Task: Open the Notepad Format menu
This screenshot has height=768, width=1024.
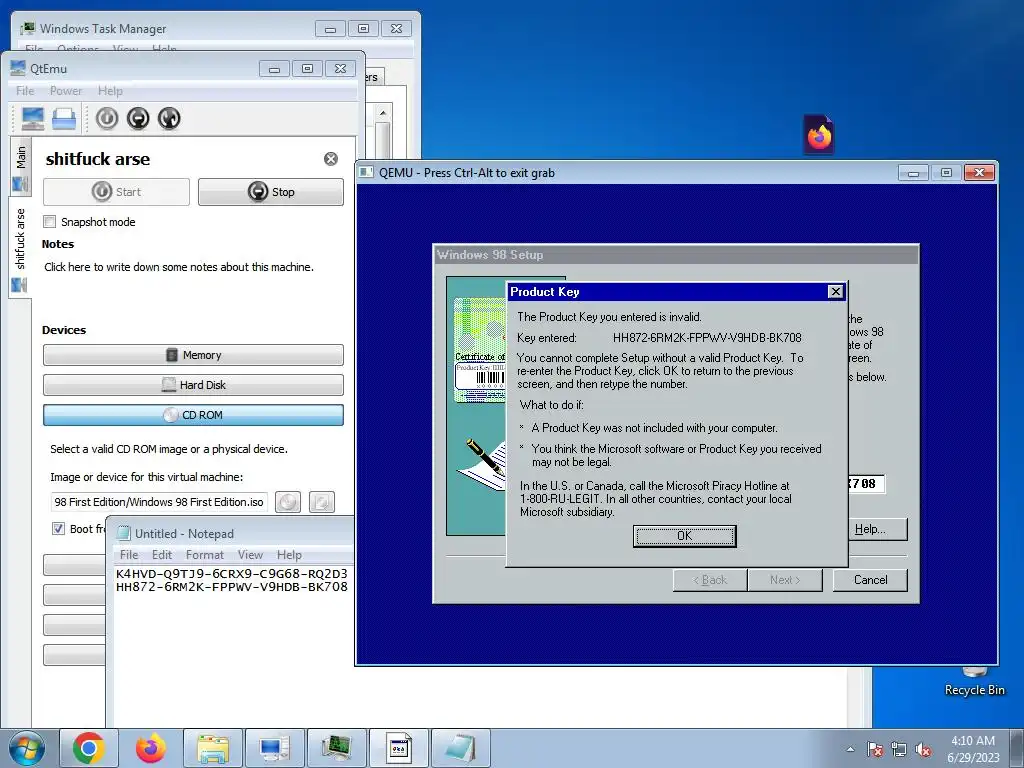Action: (x=204, y=554)
